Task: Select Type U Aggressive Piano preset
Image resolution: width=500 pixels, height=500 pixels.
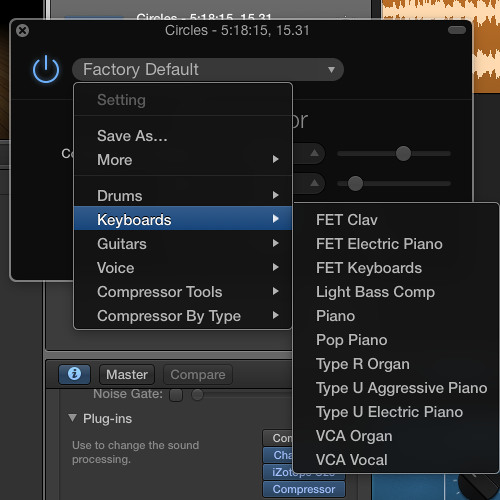Action: click(396, 388)
